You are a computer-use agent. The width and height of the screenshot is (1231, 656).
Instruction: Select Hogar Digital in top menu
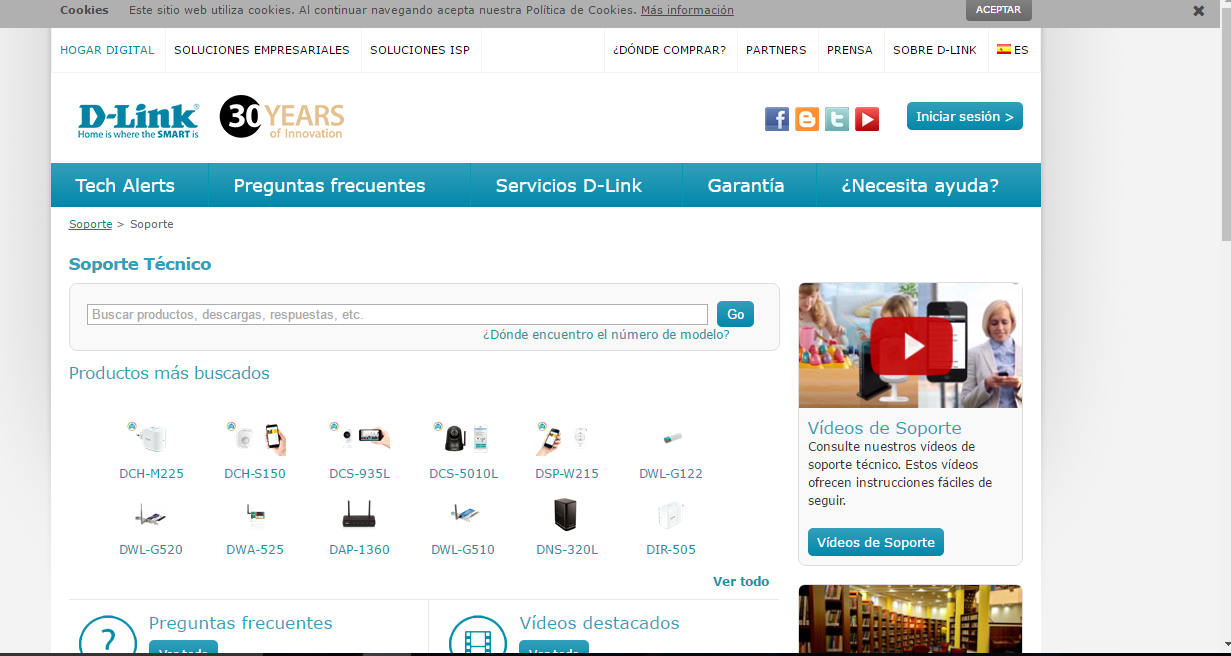point(107,50)
